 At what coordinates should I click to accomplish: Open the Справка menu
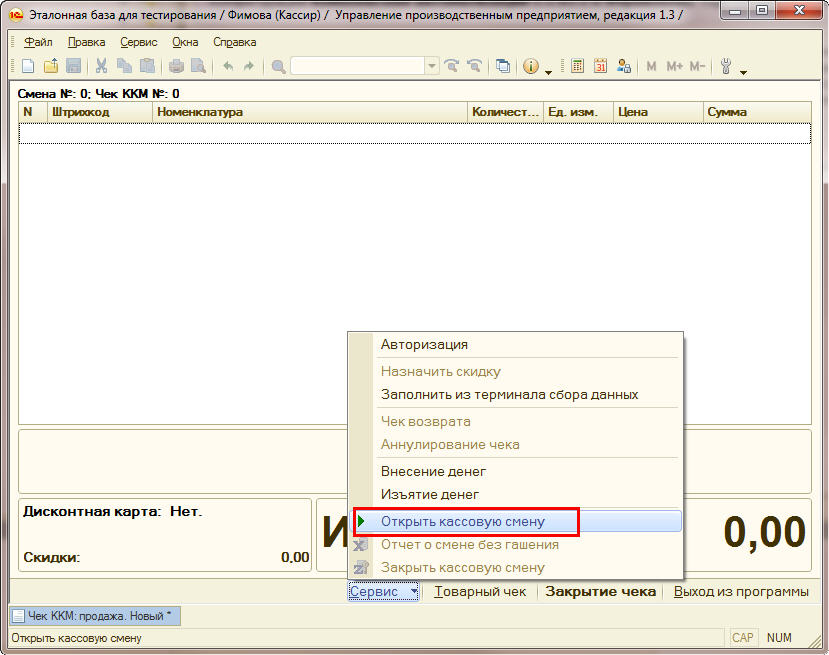[235, 42]
